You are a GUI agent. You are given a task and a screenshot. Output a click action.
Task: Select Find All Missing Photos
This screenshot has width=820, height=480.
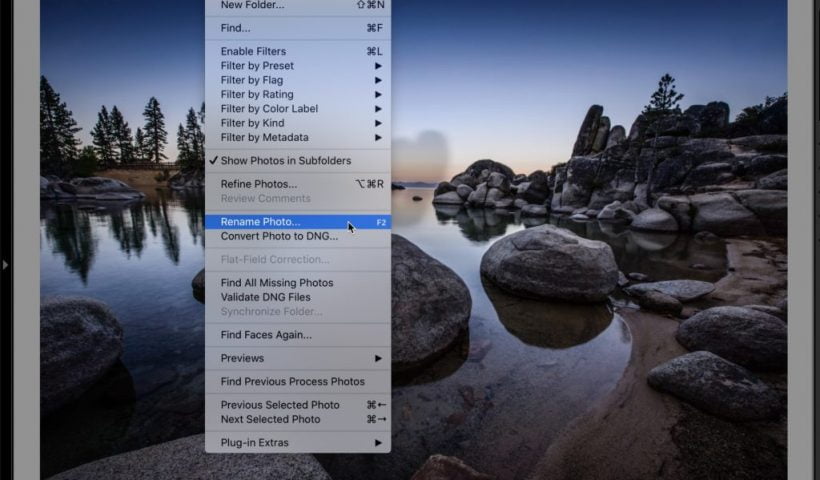tap(277, 283)
